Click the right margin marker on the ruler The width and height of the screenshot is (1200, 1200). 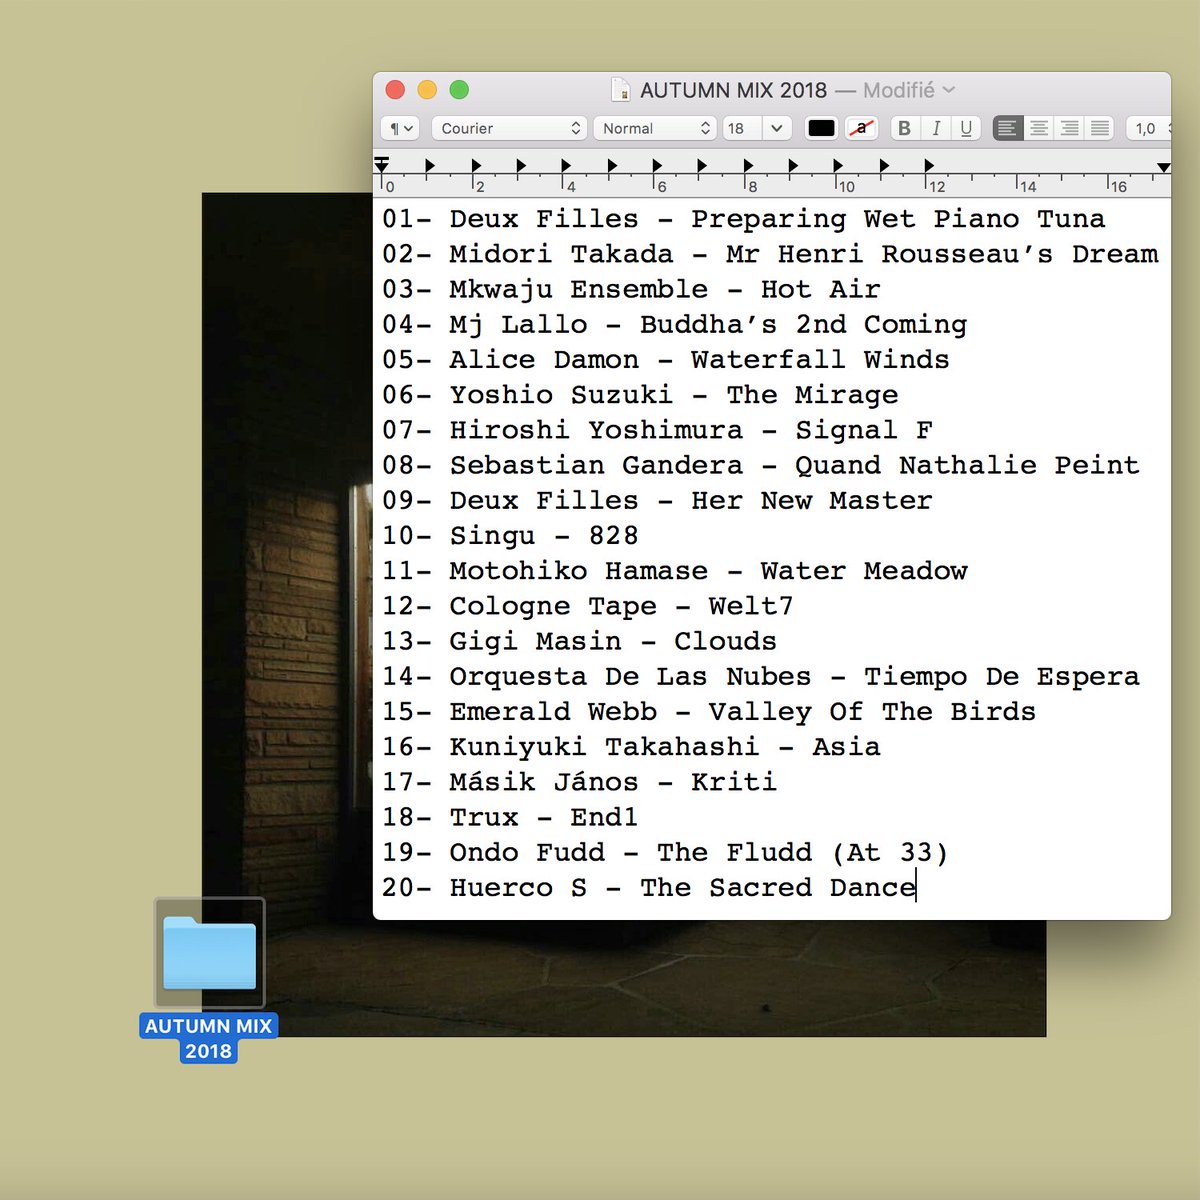pos(1163,167)
